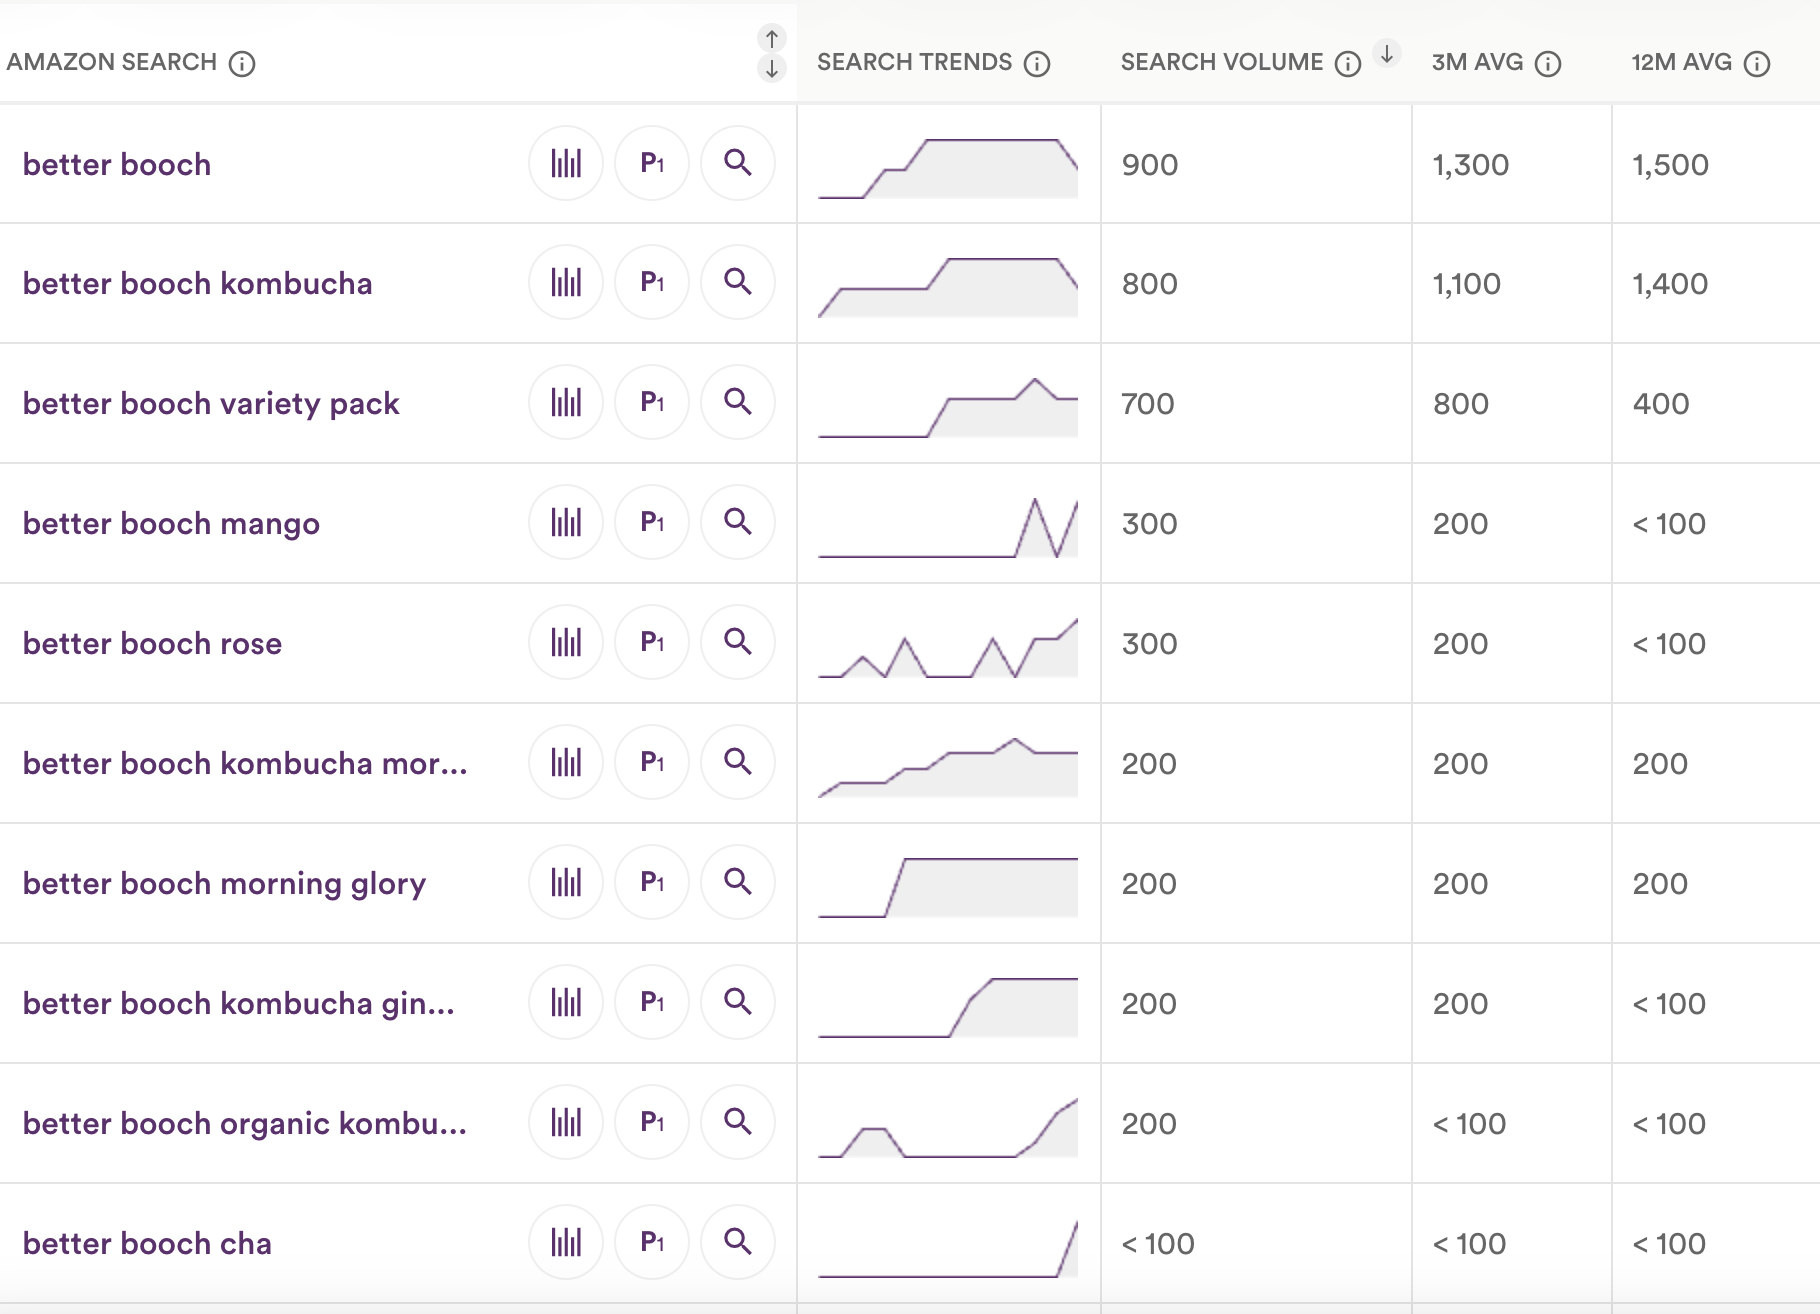1820x1314 pixels.
Task: Open bar chart icon for better booch kombucha
Action: tap(566, 283)
